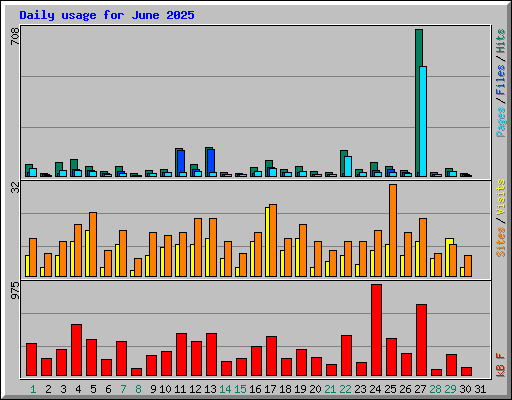This screenshot has width=512, height=400.
Task: Click the day "18" label on x-axis
Action: pos(285,389)
